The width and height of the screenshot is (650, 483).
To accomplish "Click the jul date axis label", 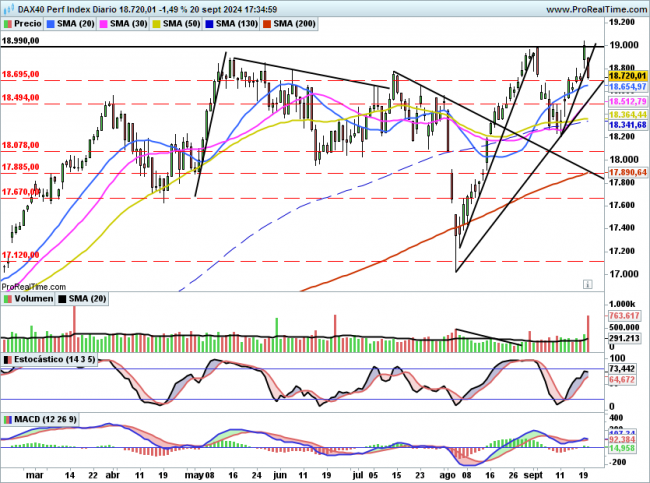I will (x=357, y=475).
